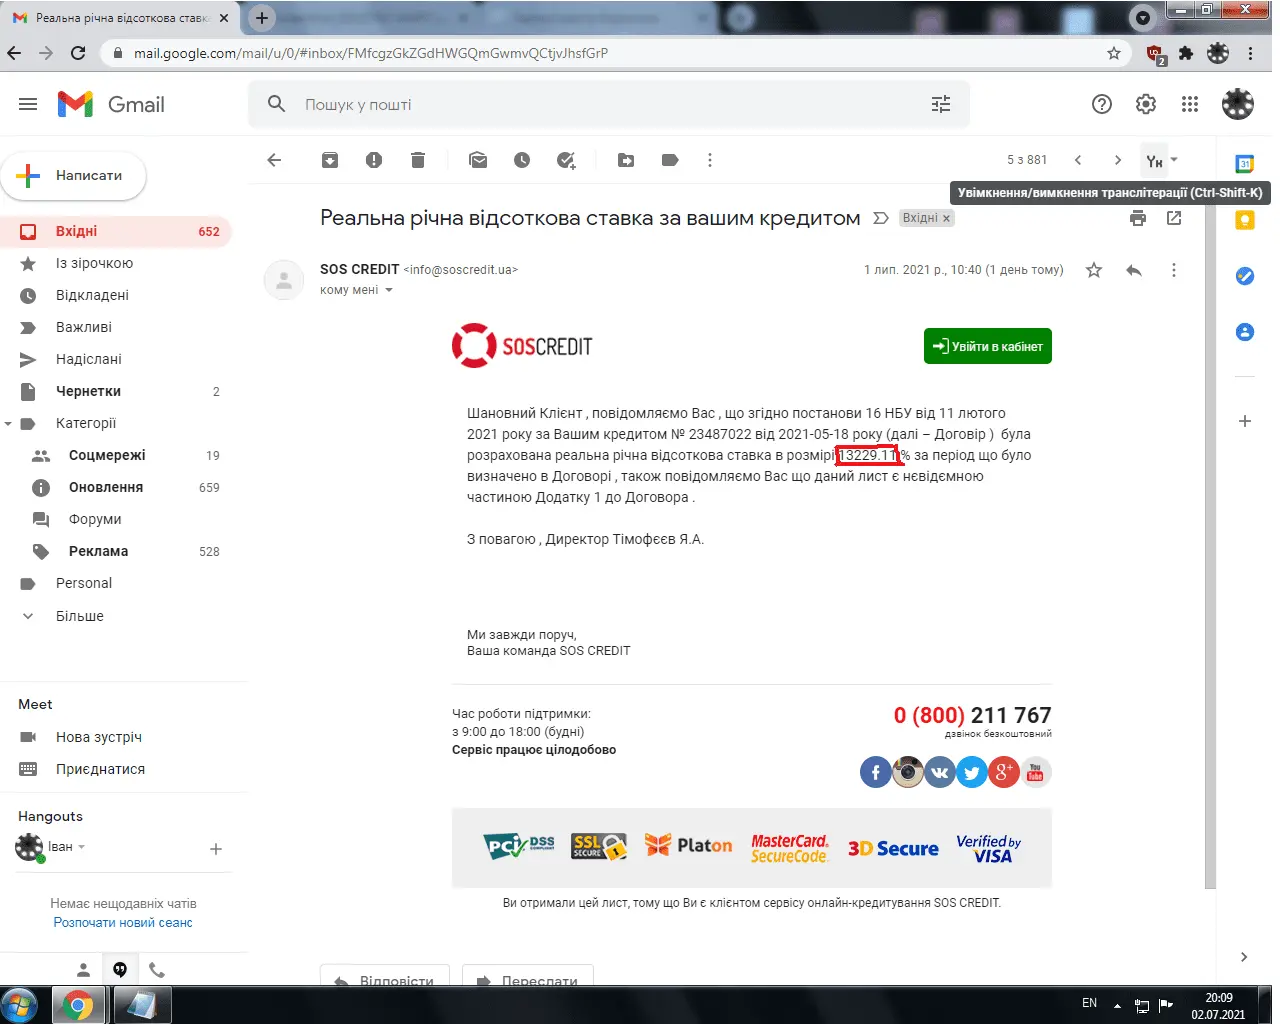
Task: Report this email as spam
Action: pyautogui.click(x=374, y=160)
